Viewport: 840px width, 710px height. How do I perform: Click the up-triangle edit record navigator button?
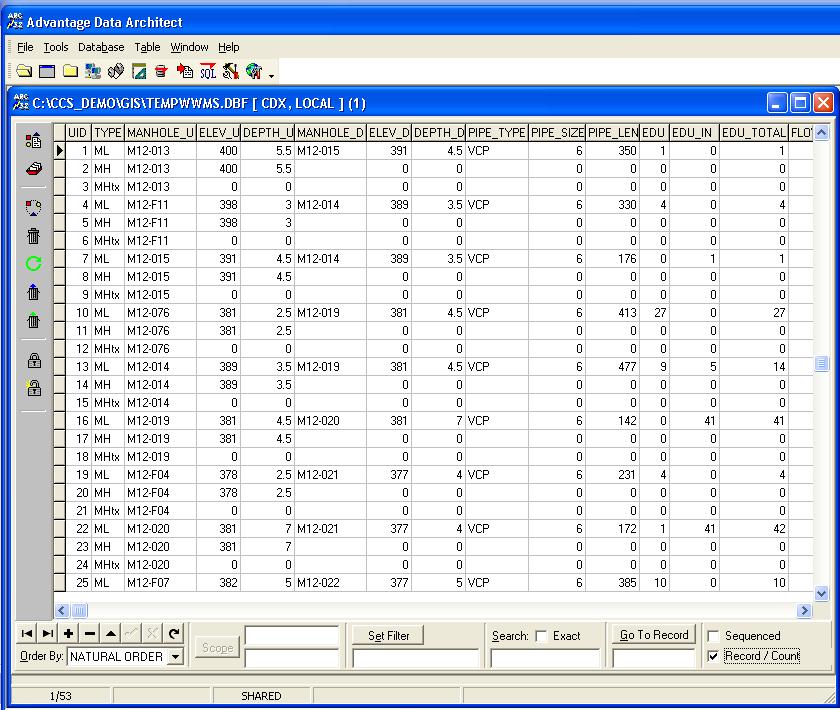(111, 634)
